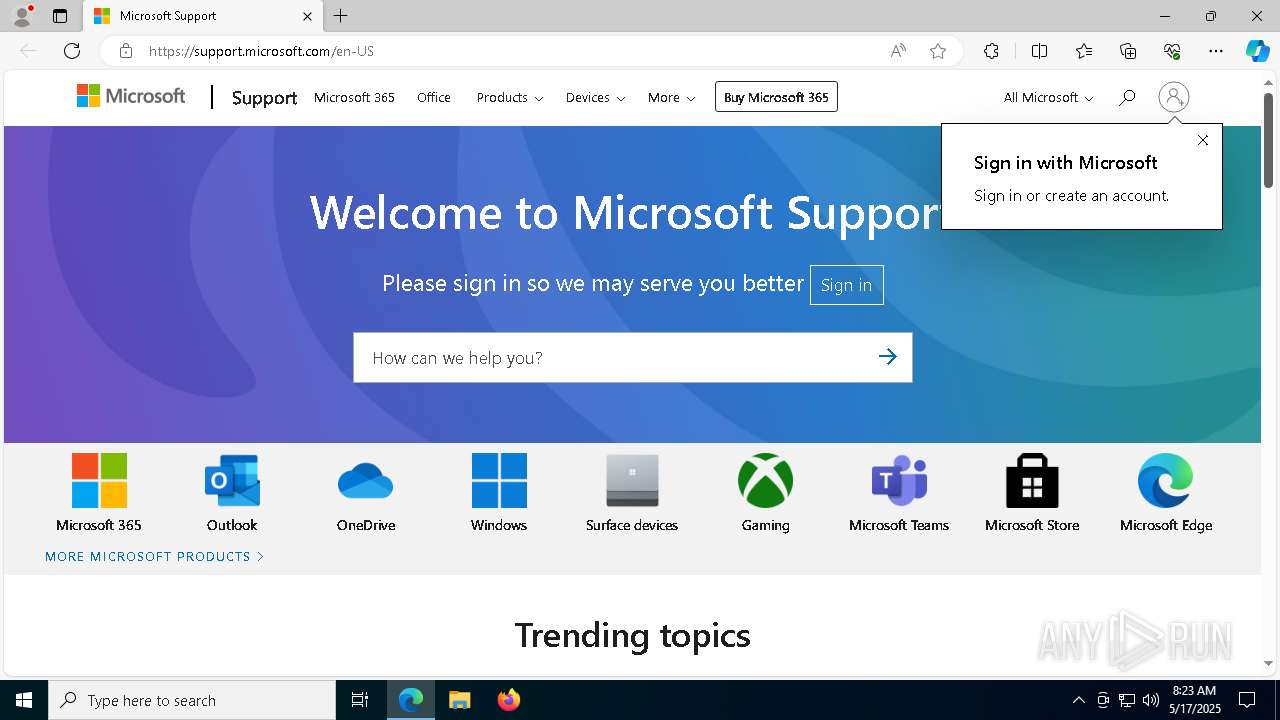Screen dimensions: 1280x720
Task: Open the Windows product icon
Action: tap(499, 481)
